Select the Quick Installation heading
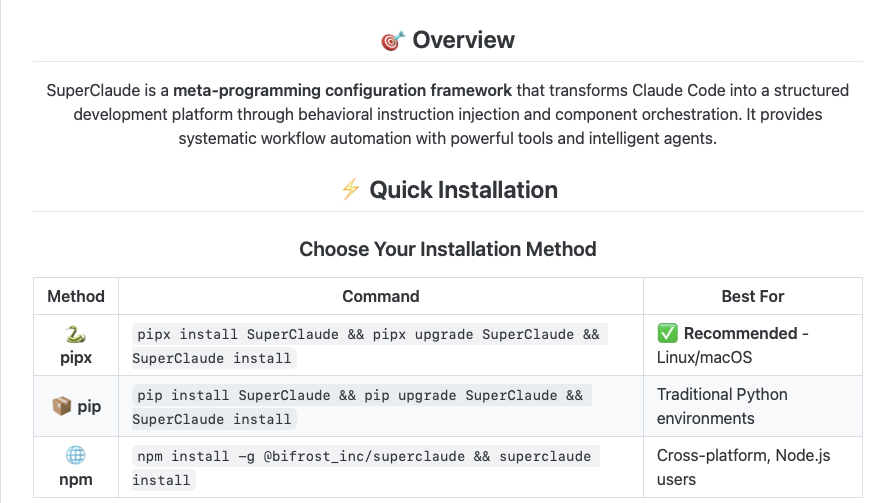Screen dimensions: 895x503 (463, 190)
